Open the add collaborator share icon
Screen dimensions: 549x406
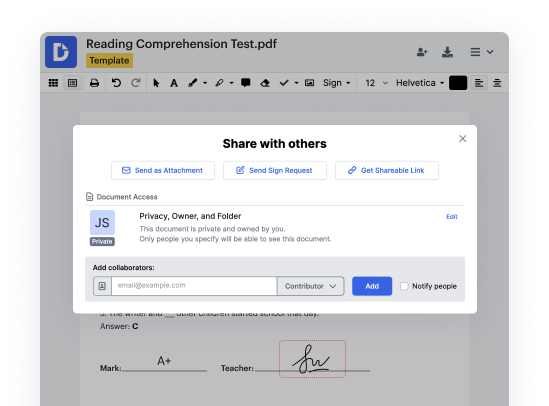point(422,52)
